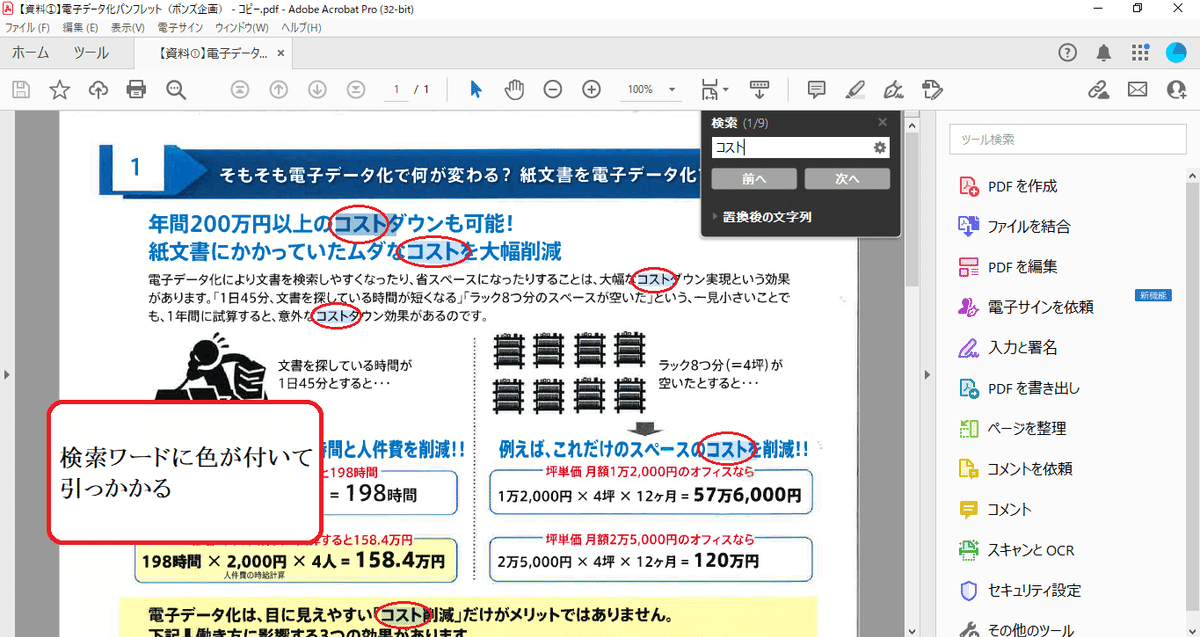Share a link to file icon
The width and height of the screenshot is (1200, 637).
coord(1098,90)
